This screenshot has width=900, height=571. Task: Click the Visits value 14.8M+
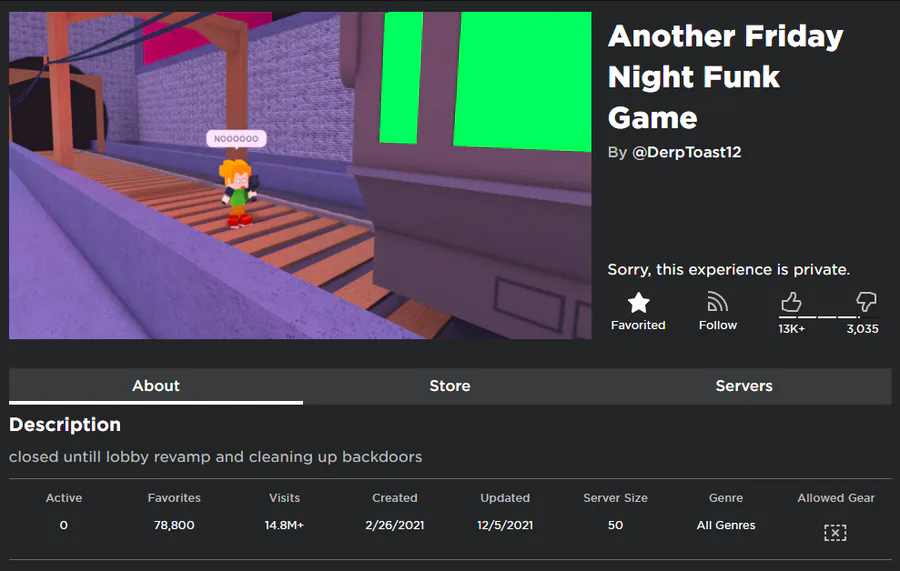coord(284,525)
